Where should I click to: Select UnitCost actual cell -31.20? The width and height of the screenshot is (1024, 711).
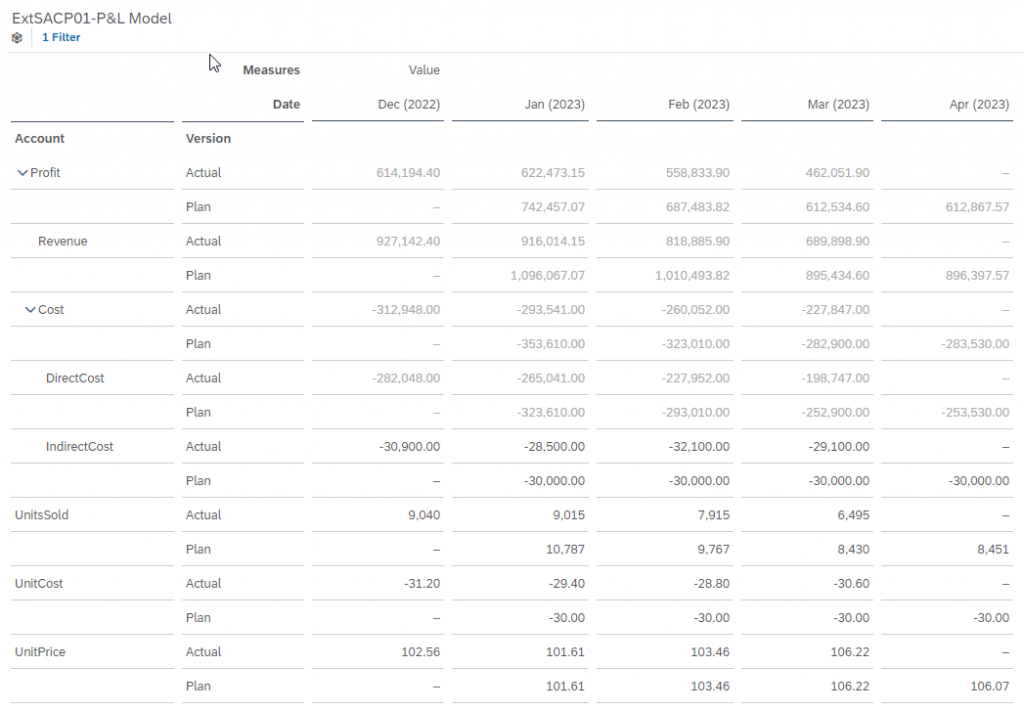click(x=422, y=584)
